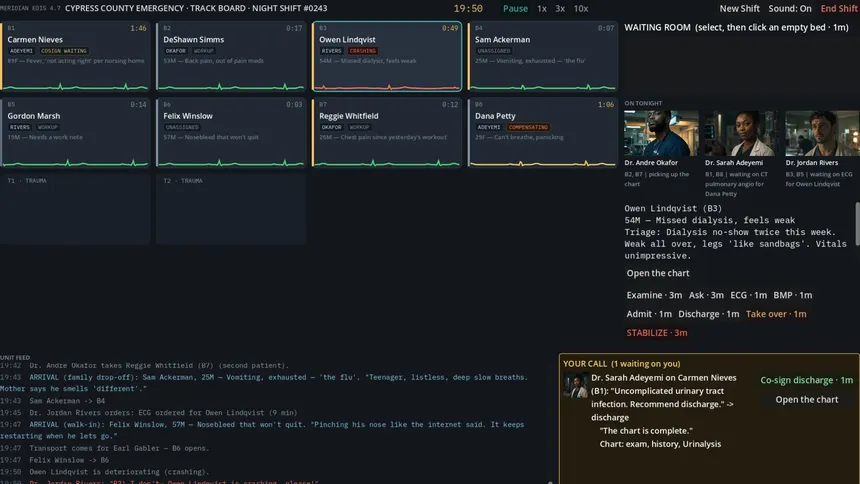The width and height of the screenshot is (860, 484).
Task: Click COSIGN WAITING tag on Carmen Nieves
Action: (x=64, y=50)
